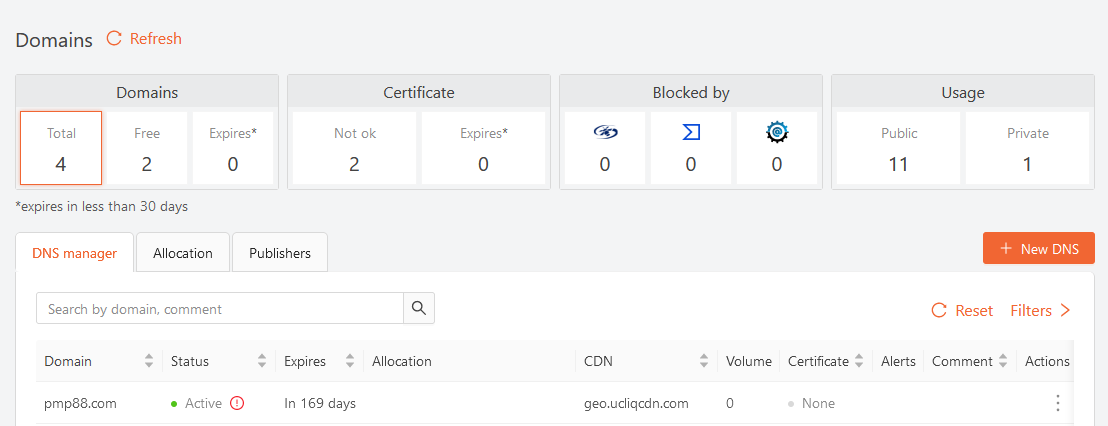Screen dimensions: 1108x426
Task: Open the DNS manager tab
Action: pos(74,253)
